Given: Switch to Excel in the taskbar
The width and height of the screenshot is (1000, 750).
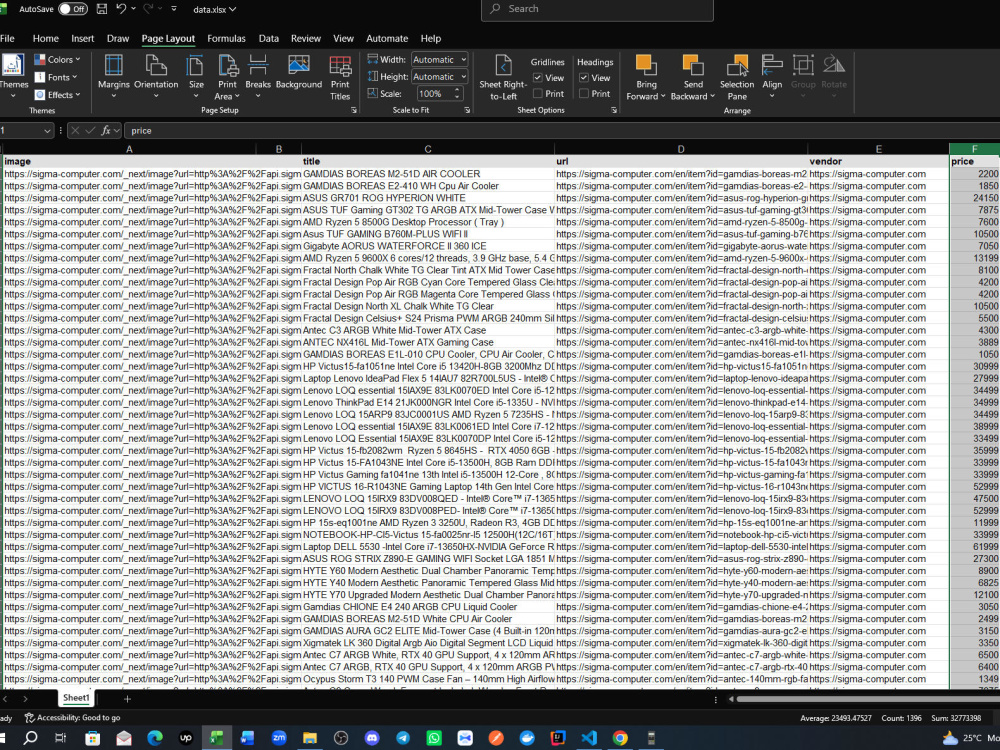Looking at the screenshot, I should point(216,738).
